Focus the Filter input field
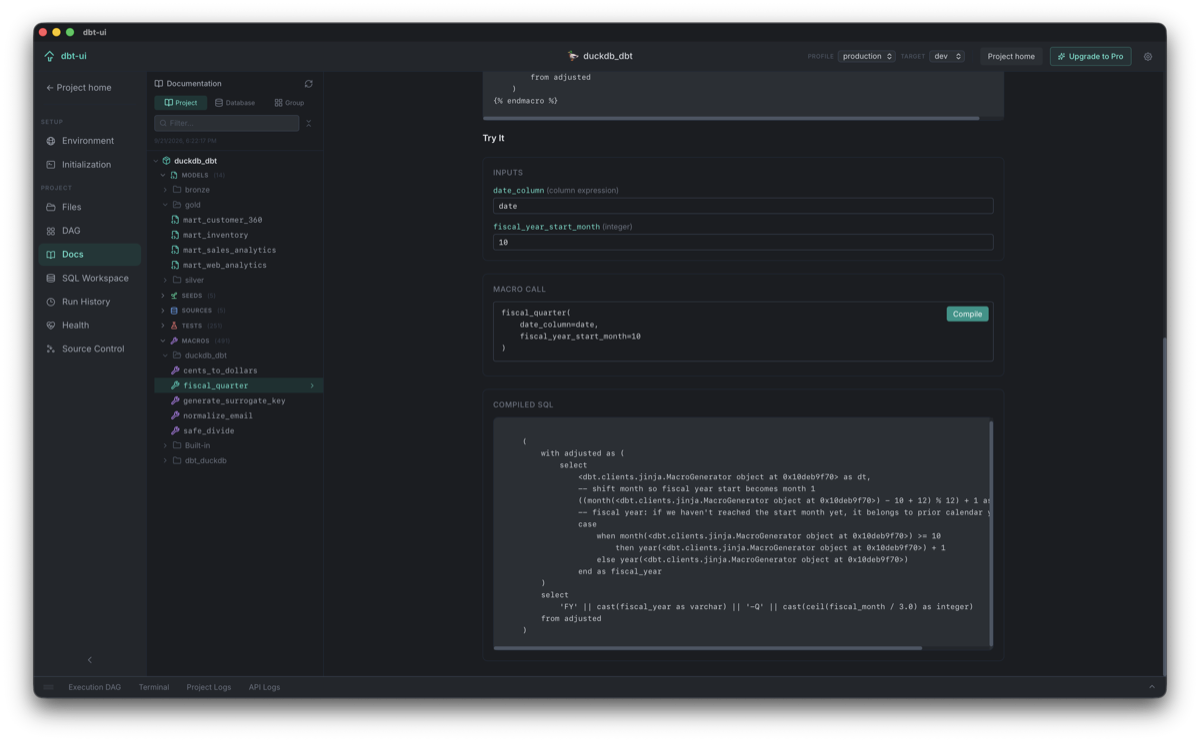The width and height of the screenshot is (1200, 742). [227, 123]
